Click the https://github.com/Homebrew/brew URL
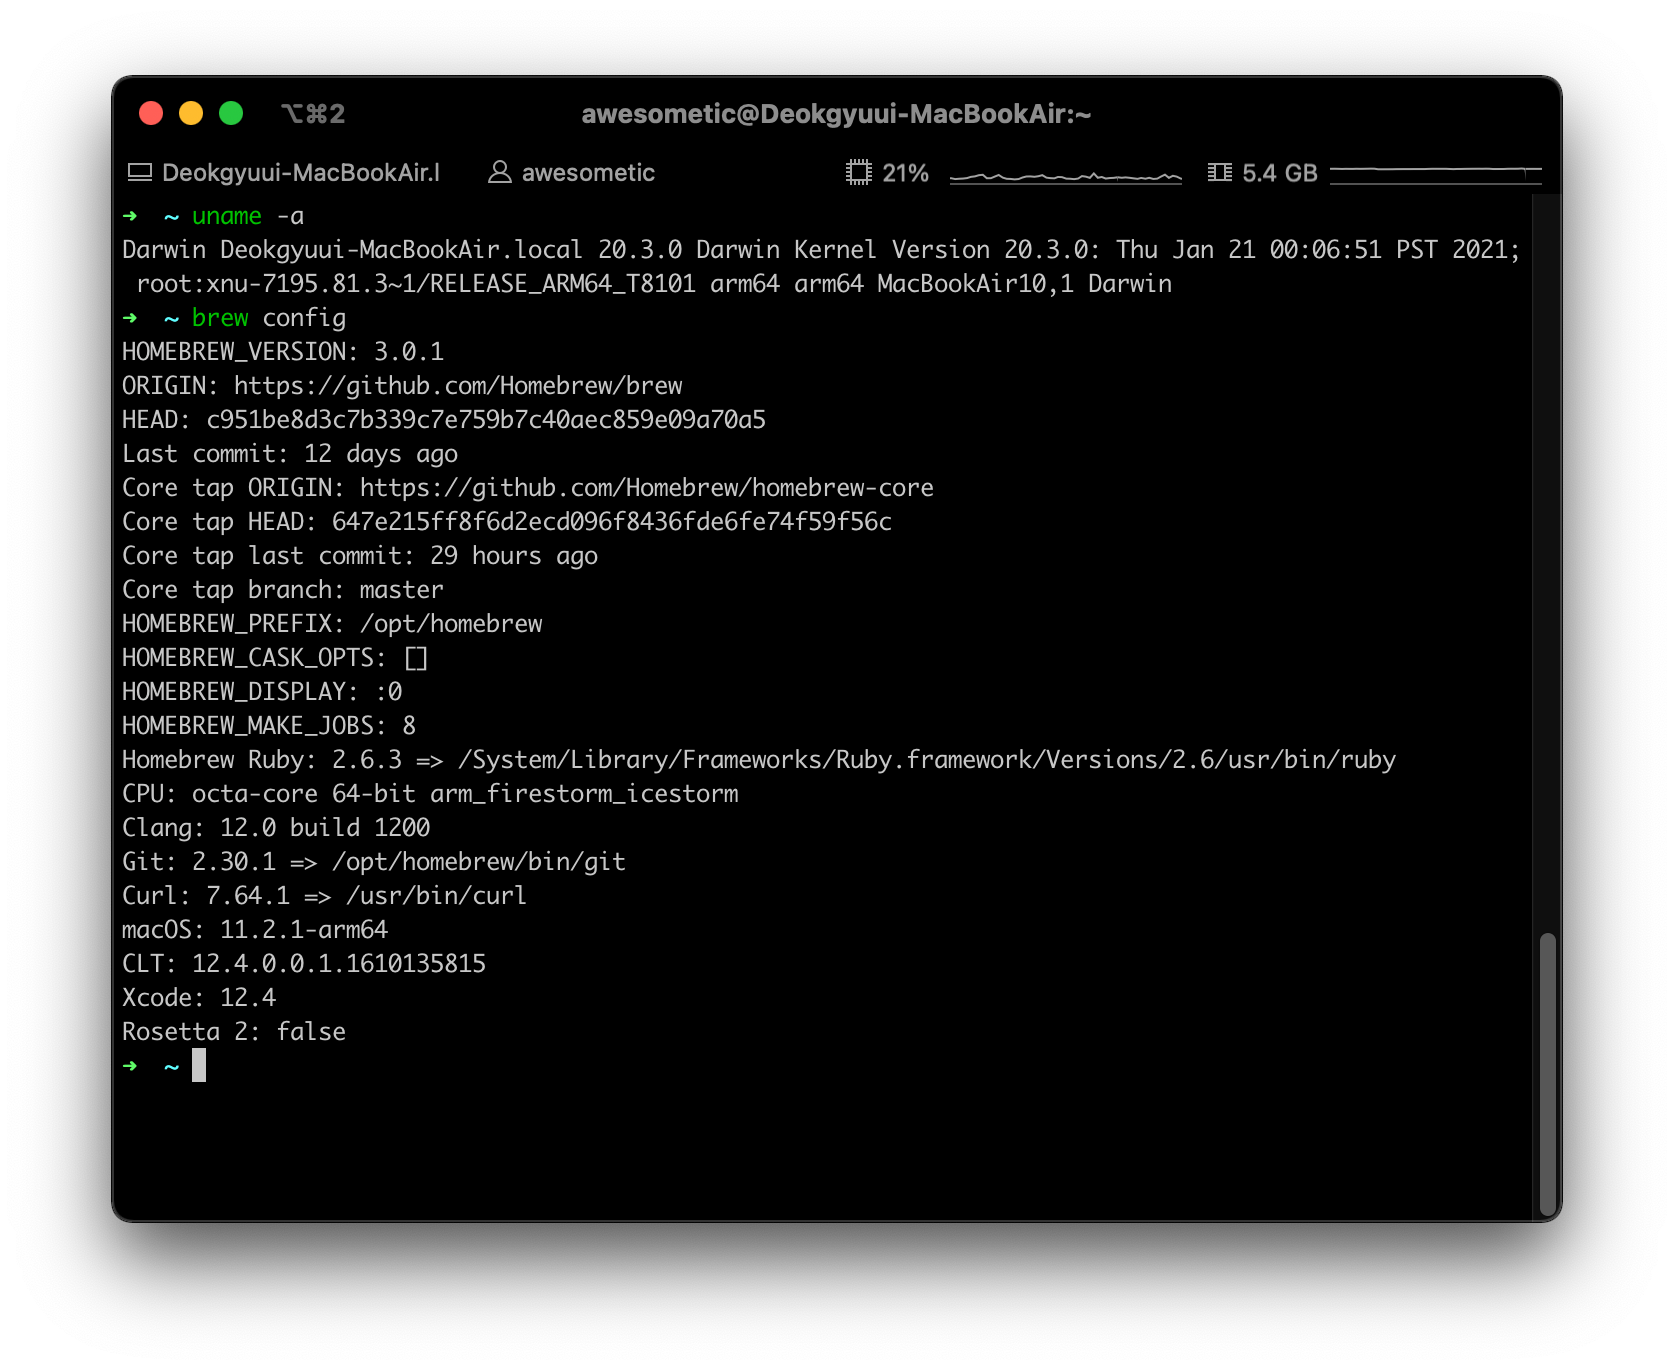Viewport: 1674px width, 1370px height. point(458,386)
